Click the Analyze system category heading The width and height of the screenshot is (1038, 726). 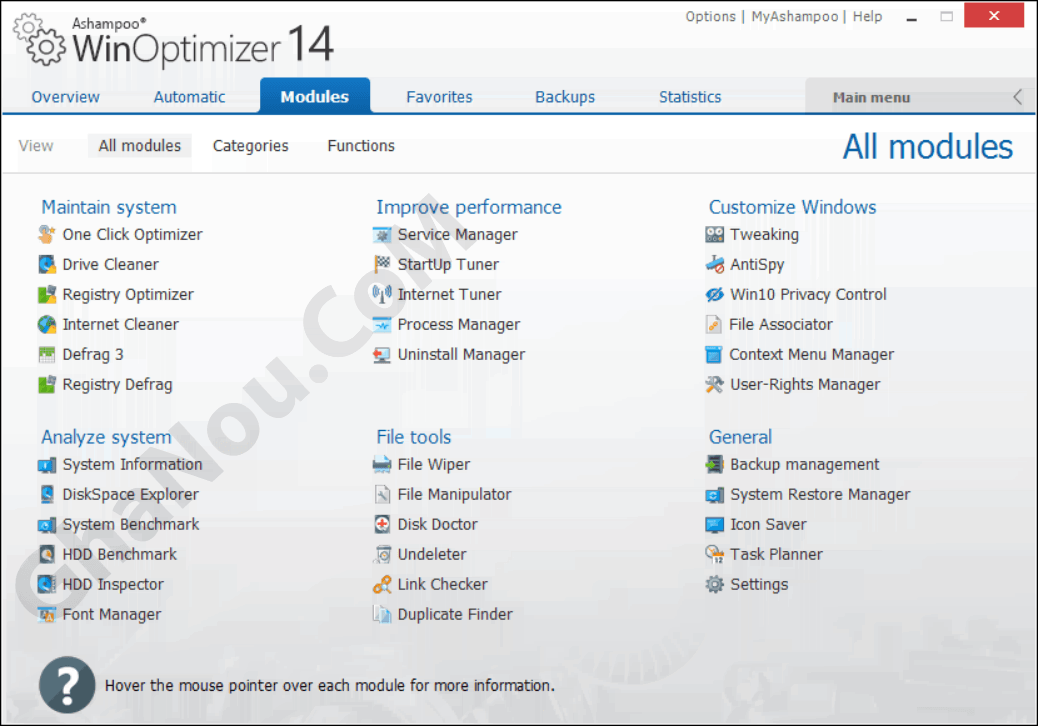(x=106, y=437)
